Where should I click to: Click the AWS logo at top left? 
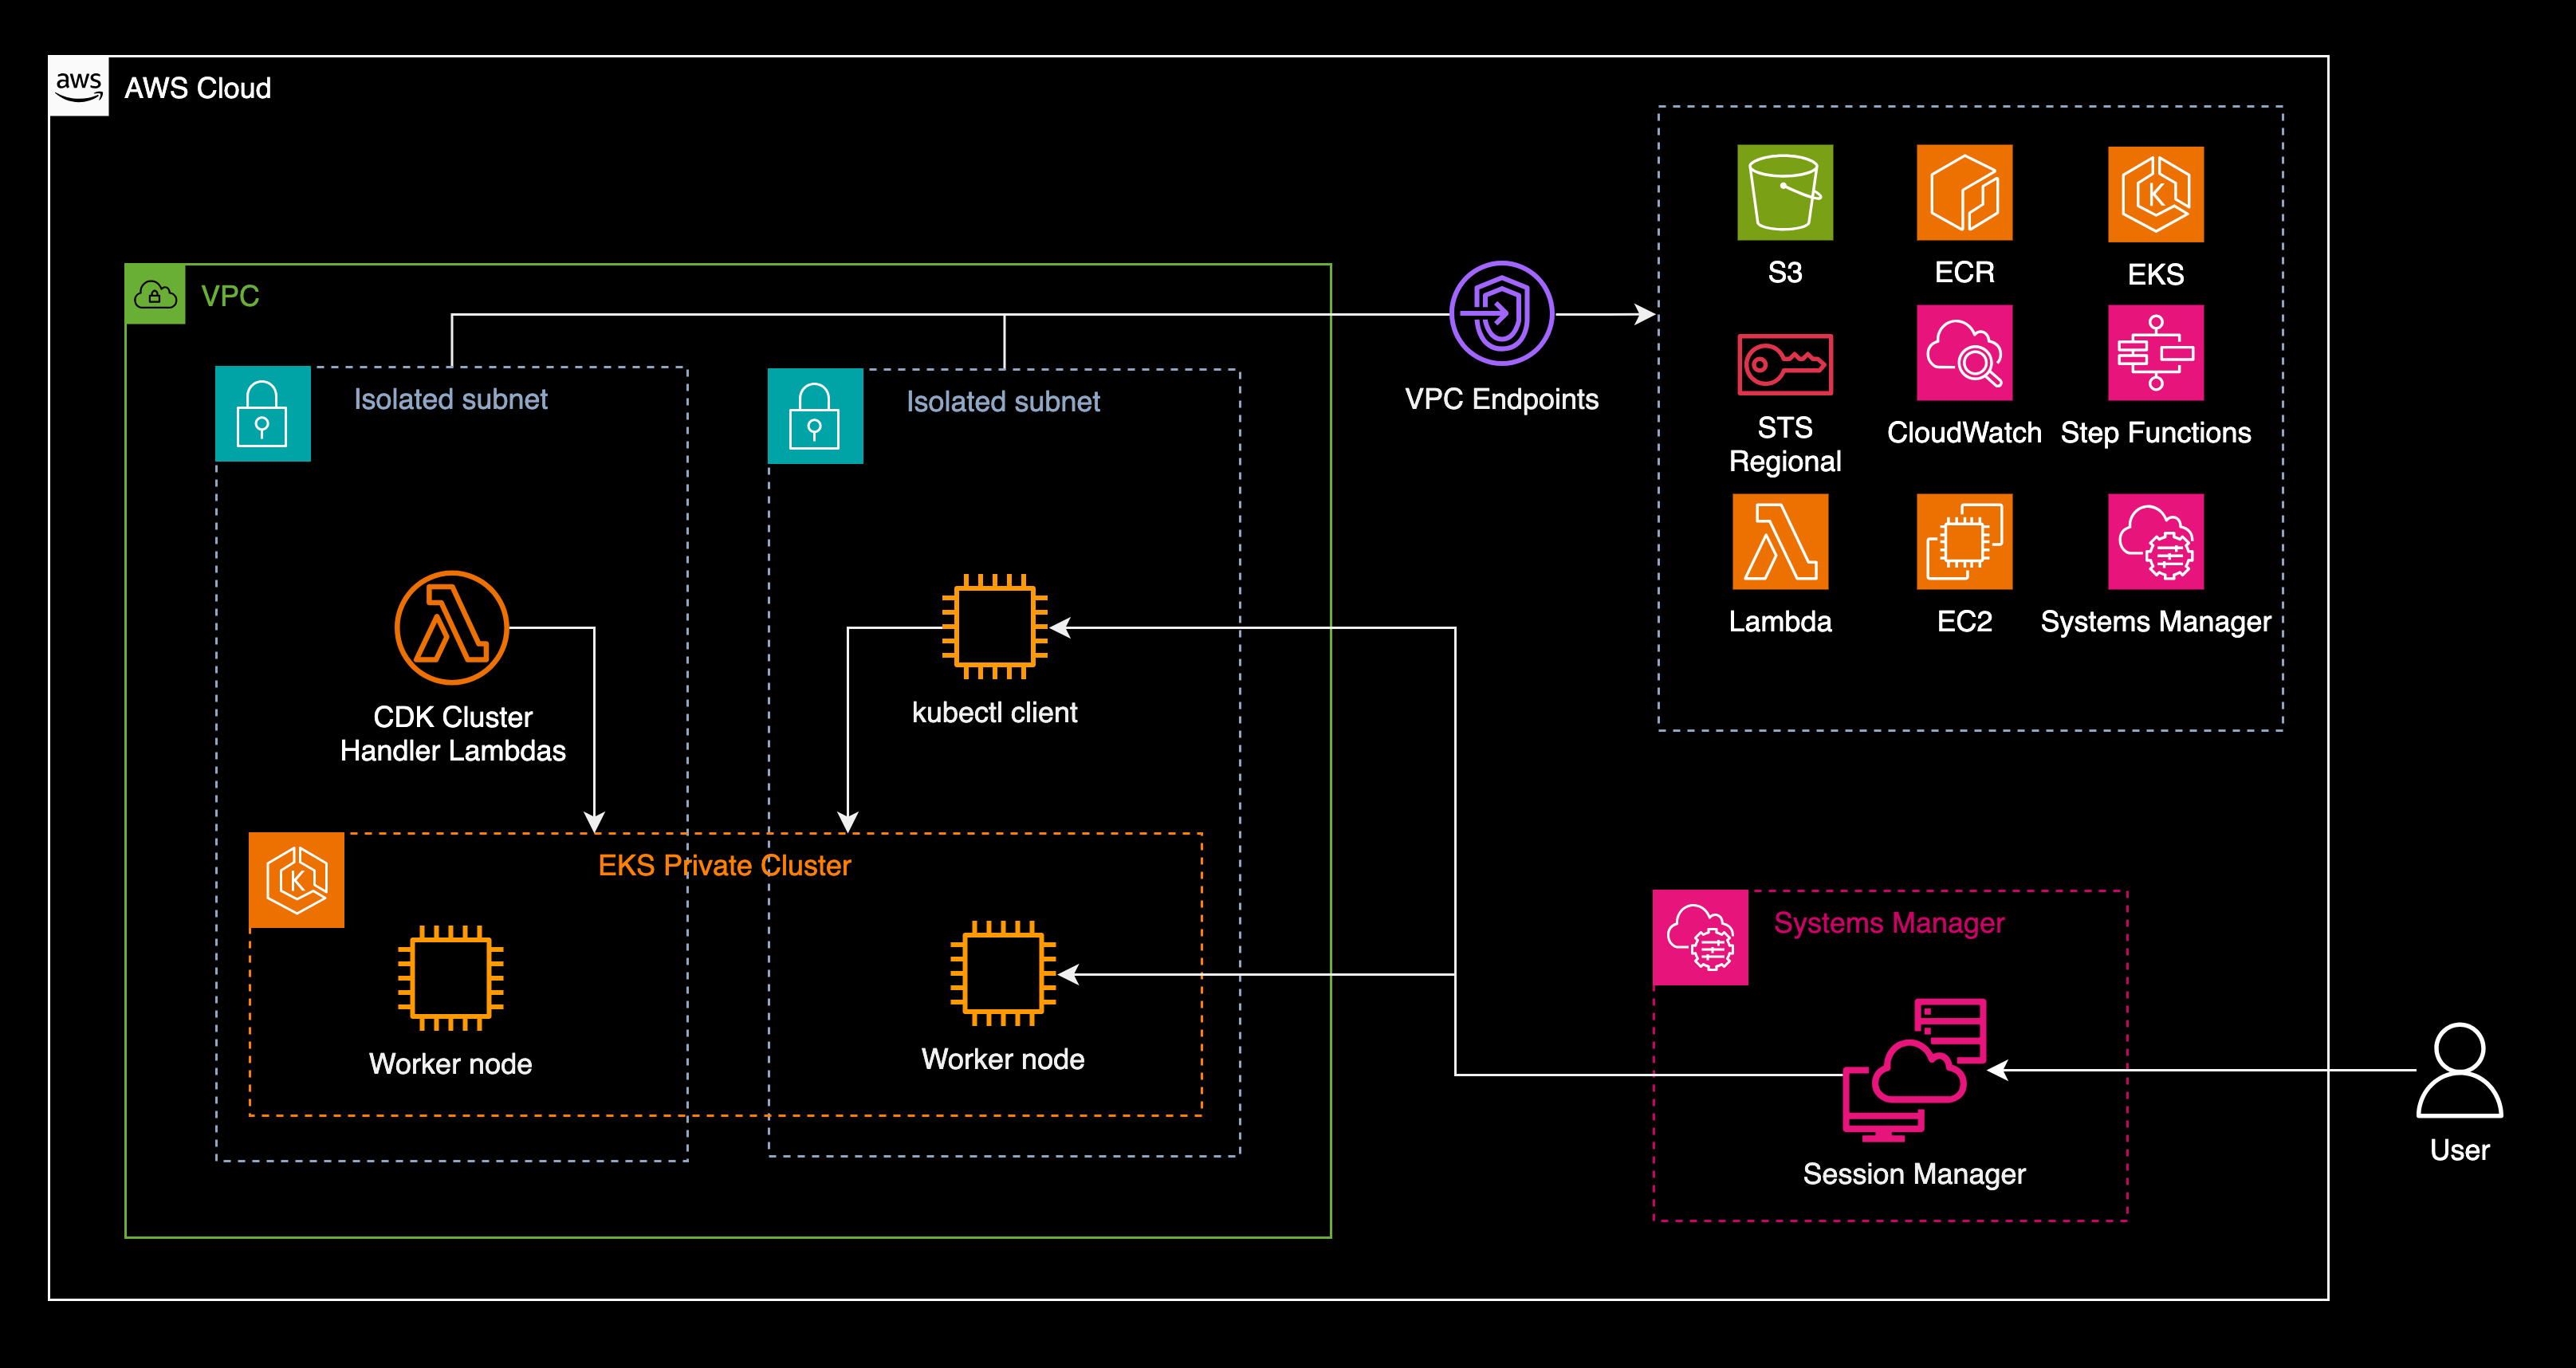pos(79,87)
